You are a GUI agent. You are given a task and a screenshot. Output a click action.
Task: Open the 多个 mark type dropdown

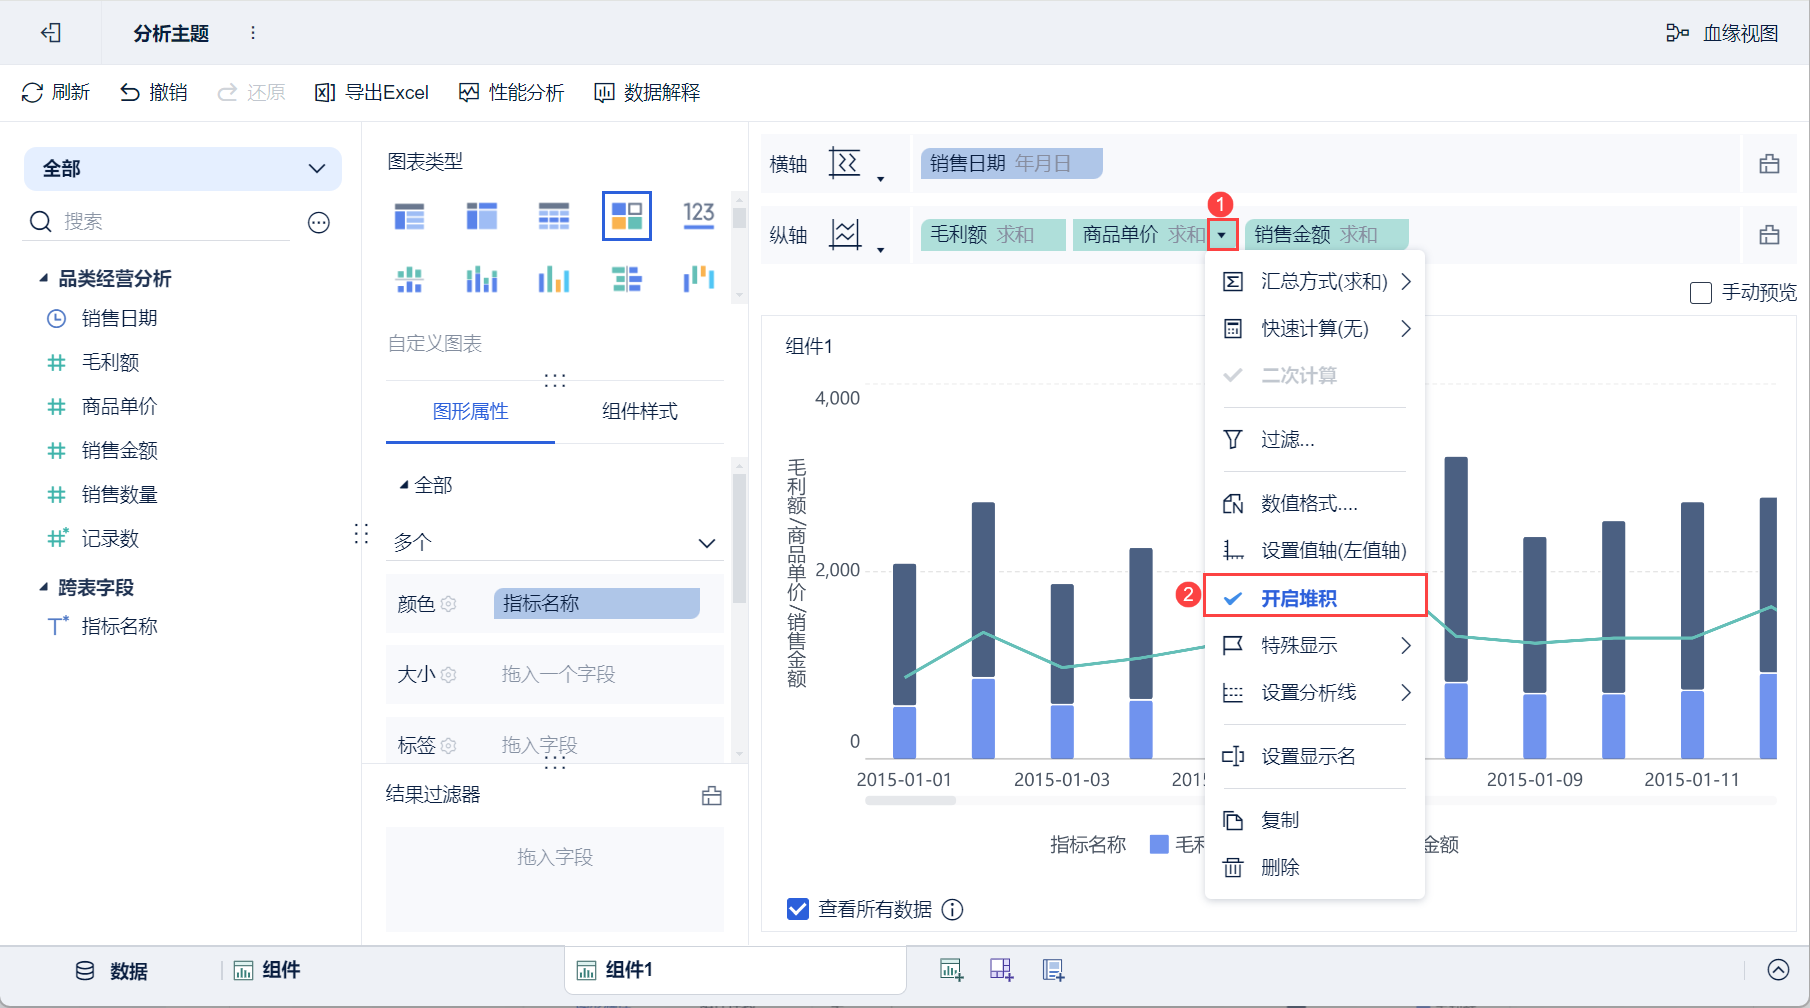click(x=555, y=542)
